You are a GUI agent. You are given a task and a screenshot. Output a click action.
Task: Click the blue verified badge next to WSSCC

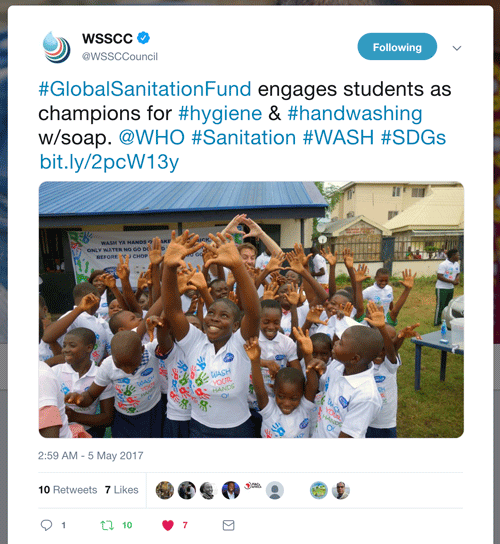coord(143,38)
